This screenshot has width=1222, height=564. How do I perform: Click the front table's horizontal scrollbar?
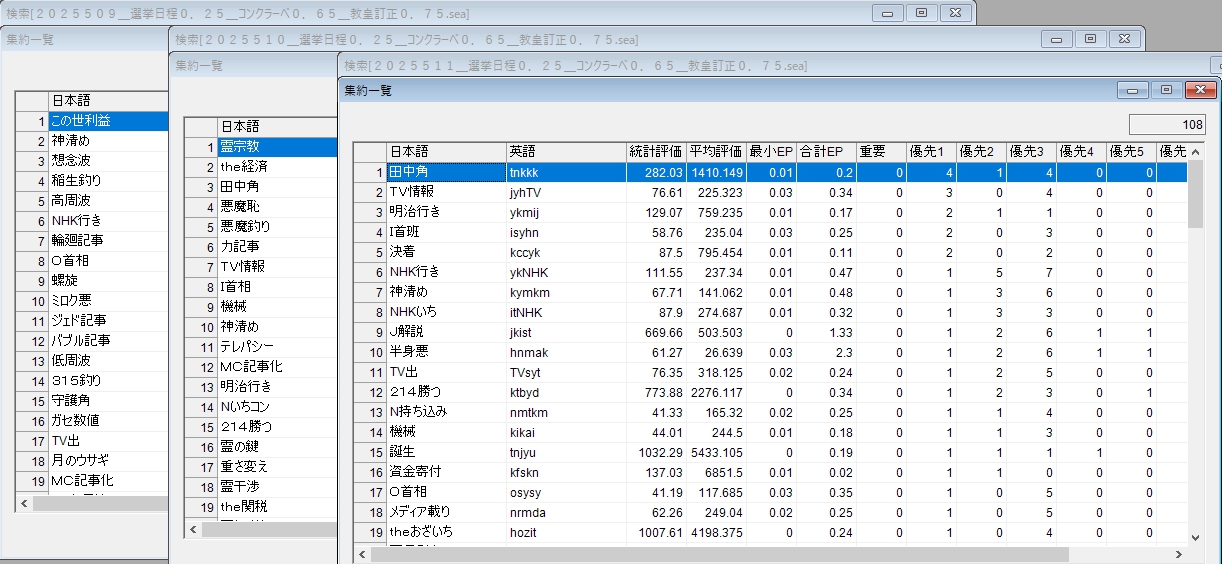tap(720, 554)
